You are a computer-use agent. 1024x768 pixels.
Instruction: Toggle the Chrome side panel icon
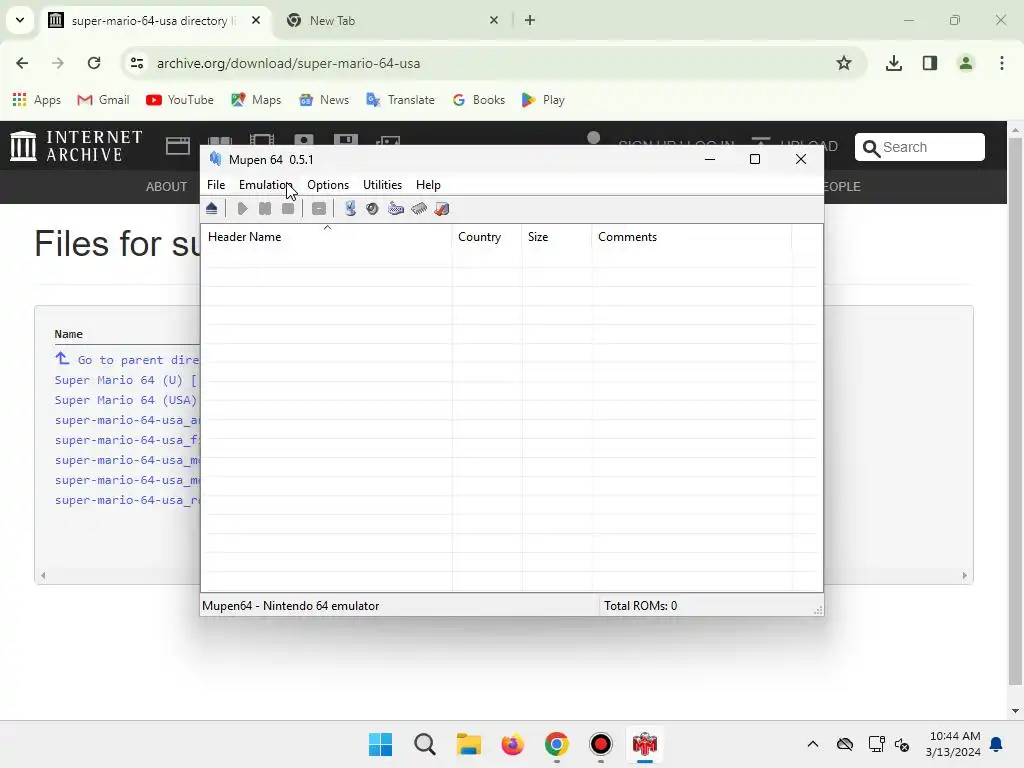[930, 63]
